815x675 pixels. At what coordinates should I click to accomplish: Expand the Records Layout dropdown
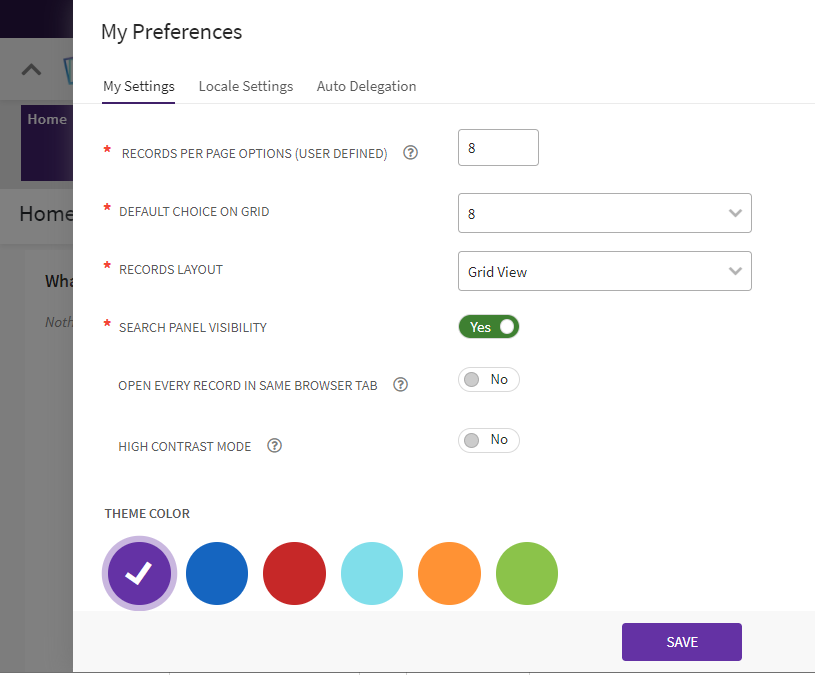(x=604, y=272)
